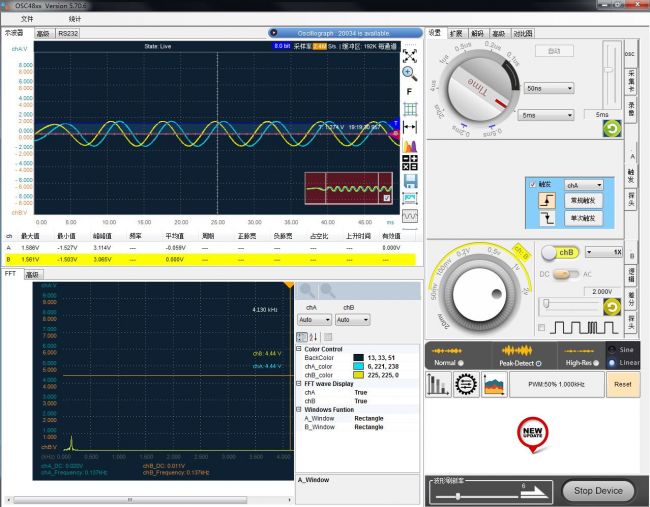Select the horizontal measurement cursor icon
This screenshot has width=650, height=507.
pyautogui.click(x=410, y=127)
